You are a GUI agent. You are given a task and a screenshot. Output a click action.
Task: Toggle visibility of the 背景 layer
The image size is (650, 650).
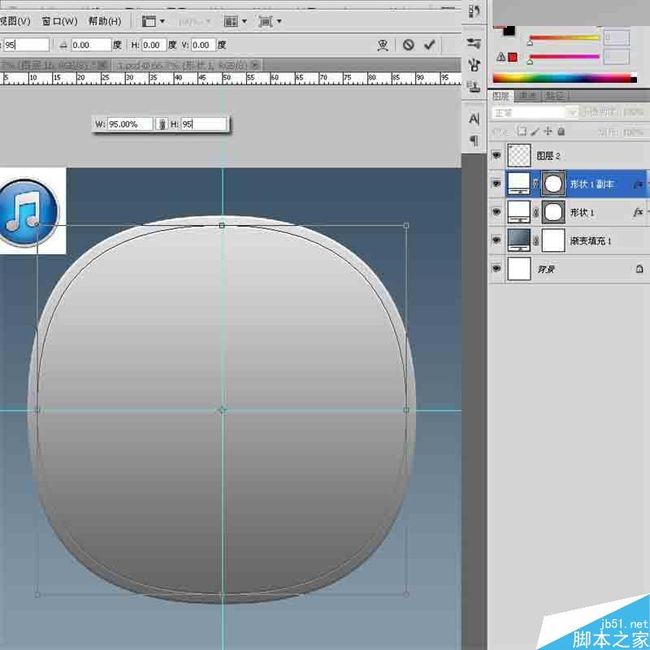coord(496,269)
